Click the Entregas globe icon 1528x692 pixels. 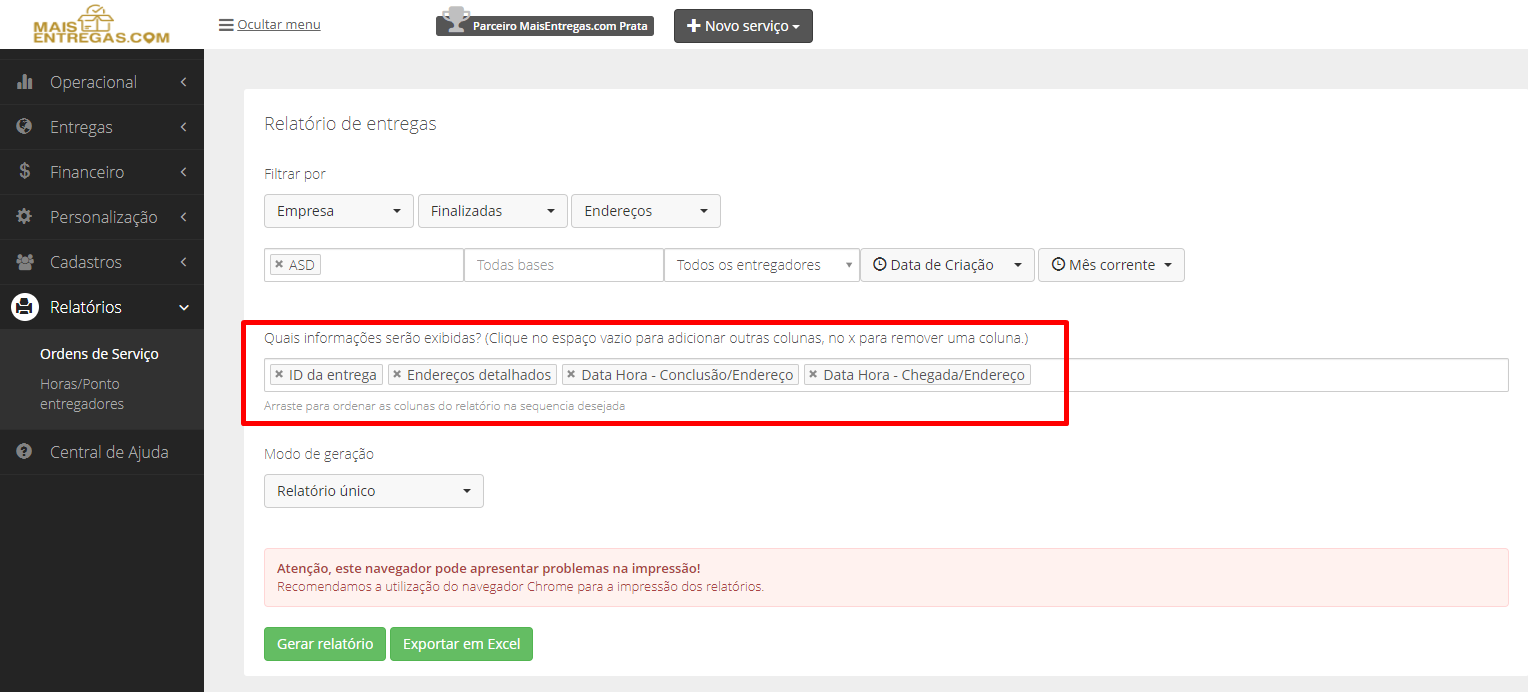click(25, 127)
